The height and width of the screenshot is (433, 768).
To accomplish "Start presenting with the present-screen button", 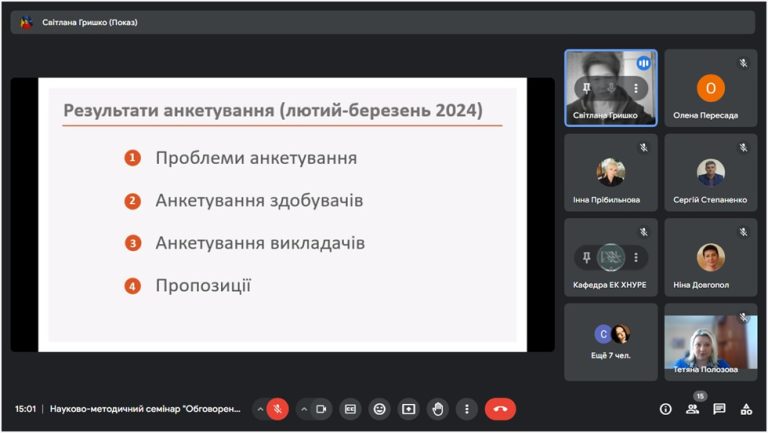I will (x=408, y=409).
